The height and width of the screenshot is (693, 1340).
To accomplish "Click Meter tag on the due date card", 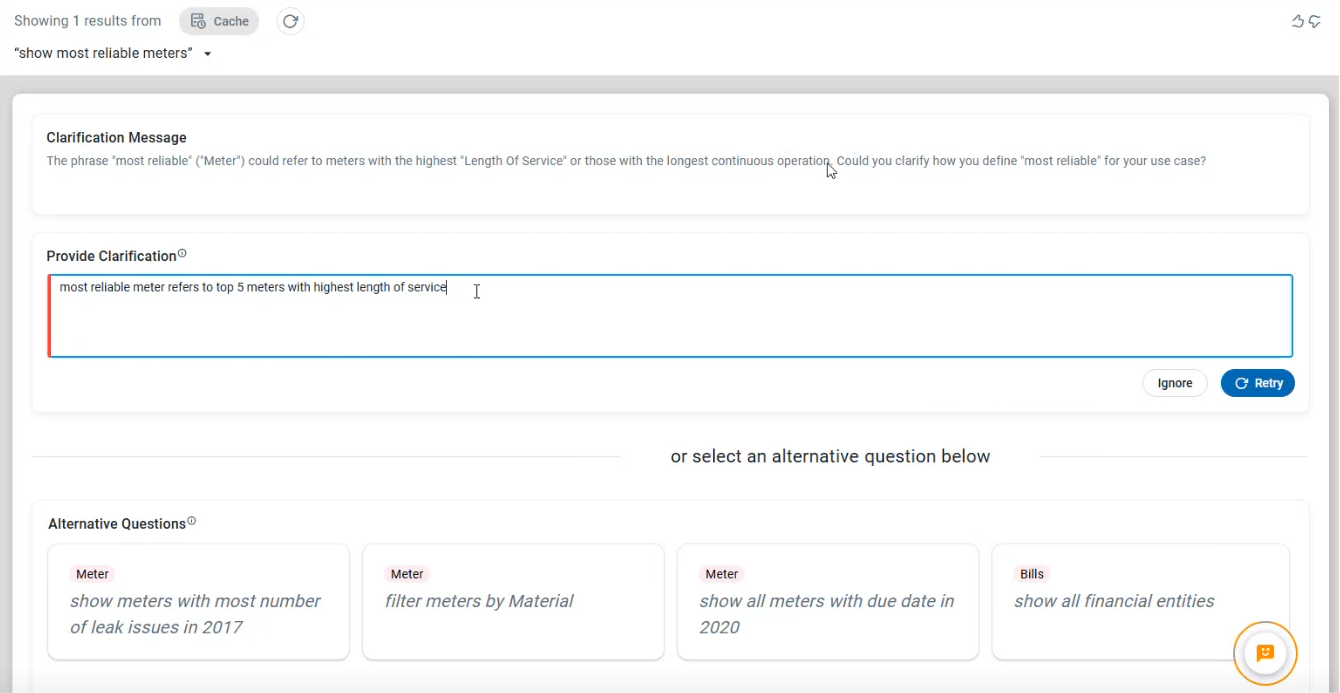I will point(722,574).
